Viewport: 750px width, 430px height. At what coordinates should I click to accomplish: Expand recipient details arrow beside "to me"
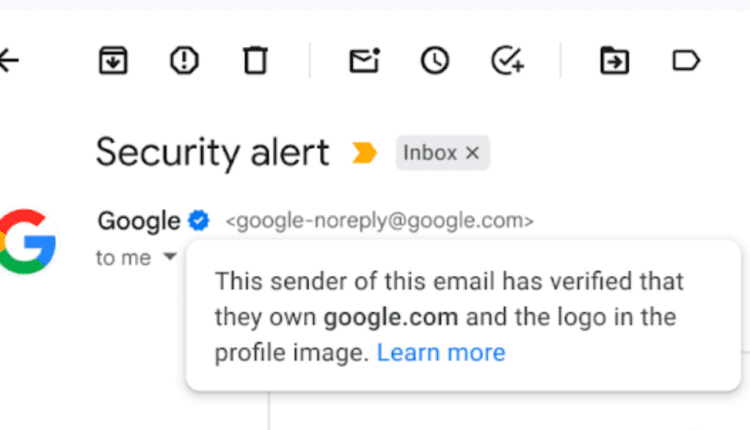pyautogui.click(x=170, y=257)
